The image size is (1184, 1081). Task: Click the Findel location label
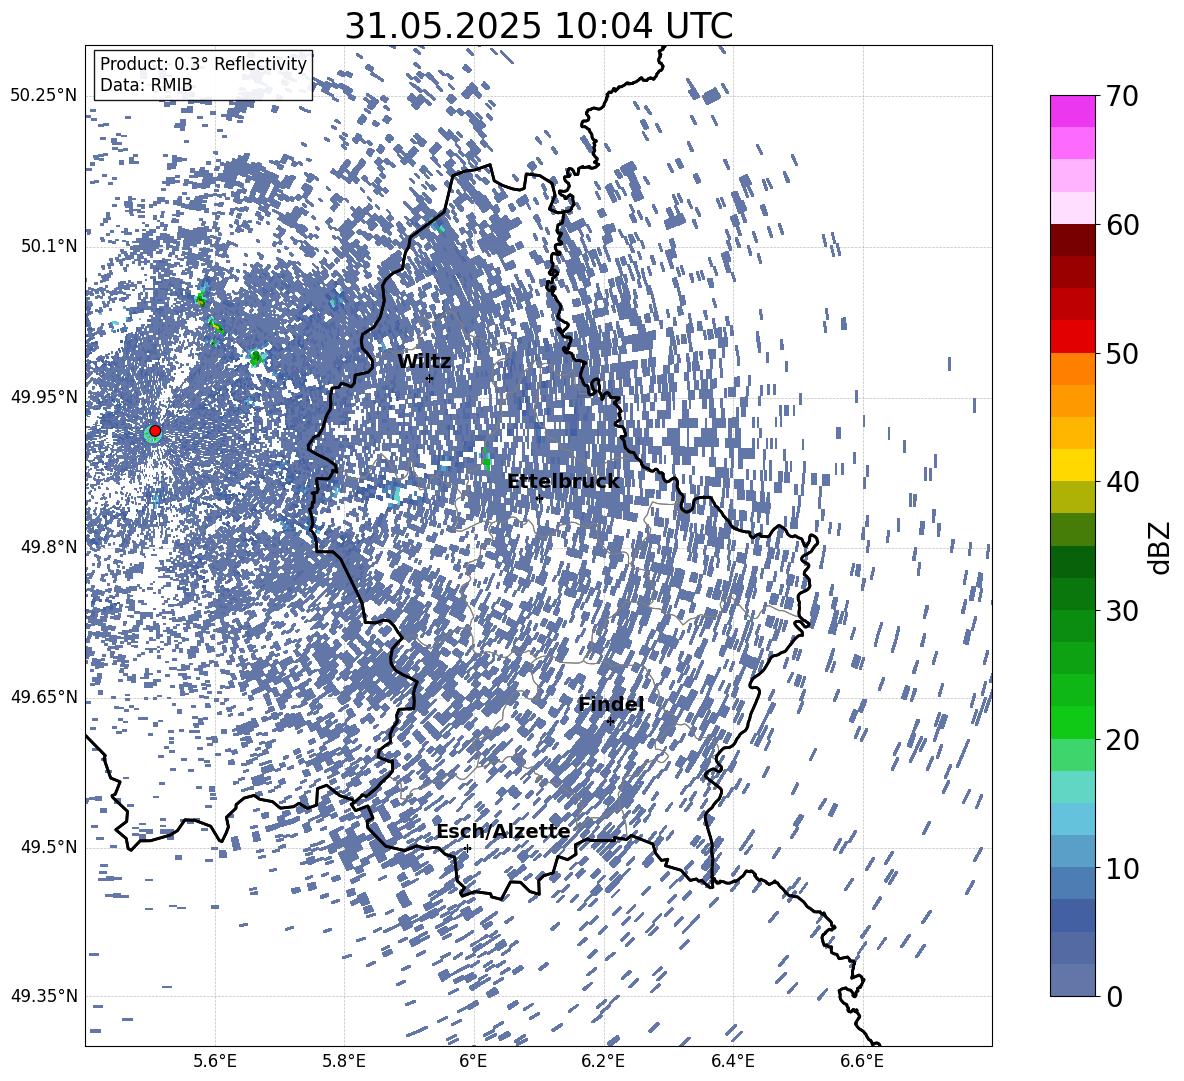610,704
